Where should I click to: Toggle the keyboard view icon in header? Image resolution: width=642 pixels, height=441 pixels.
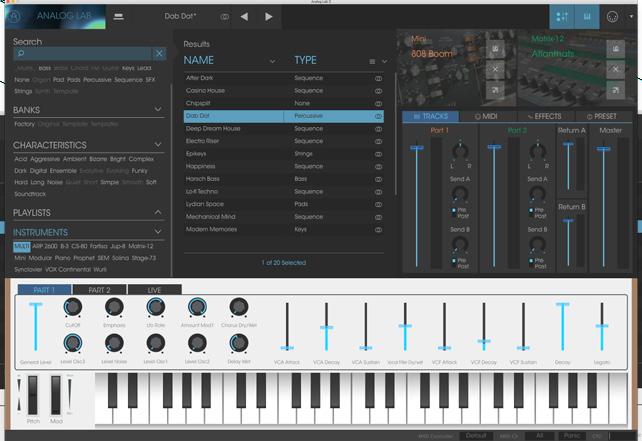coord(587,17)
